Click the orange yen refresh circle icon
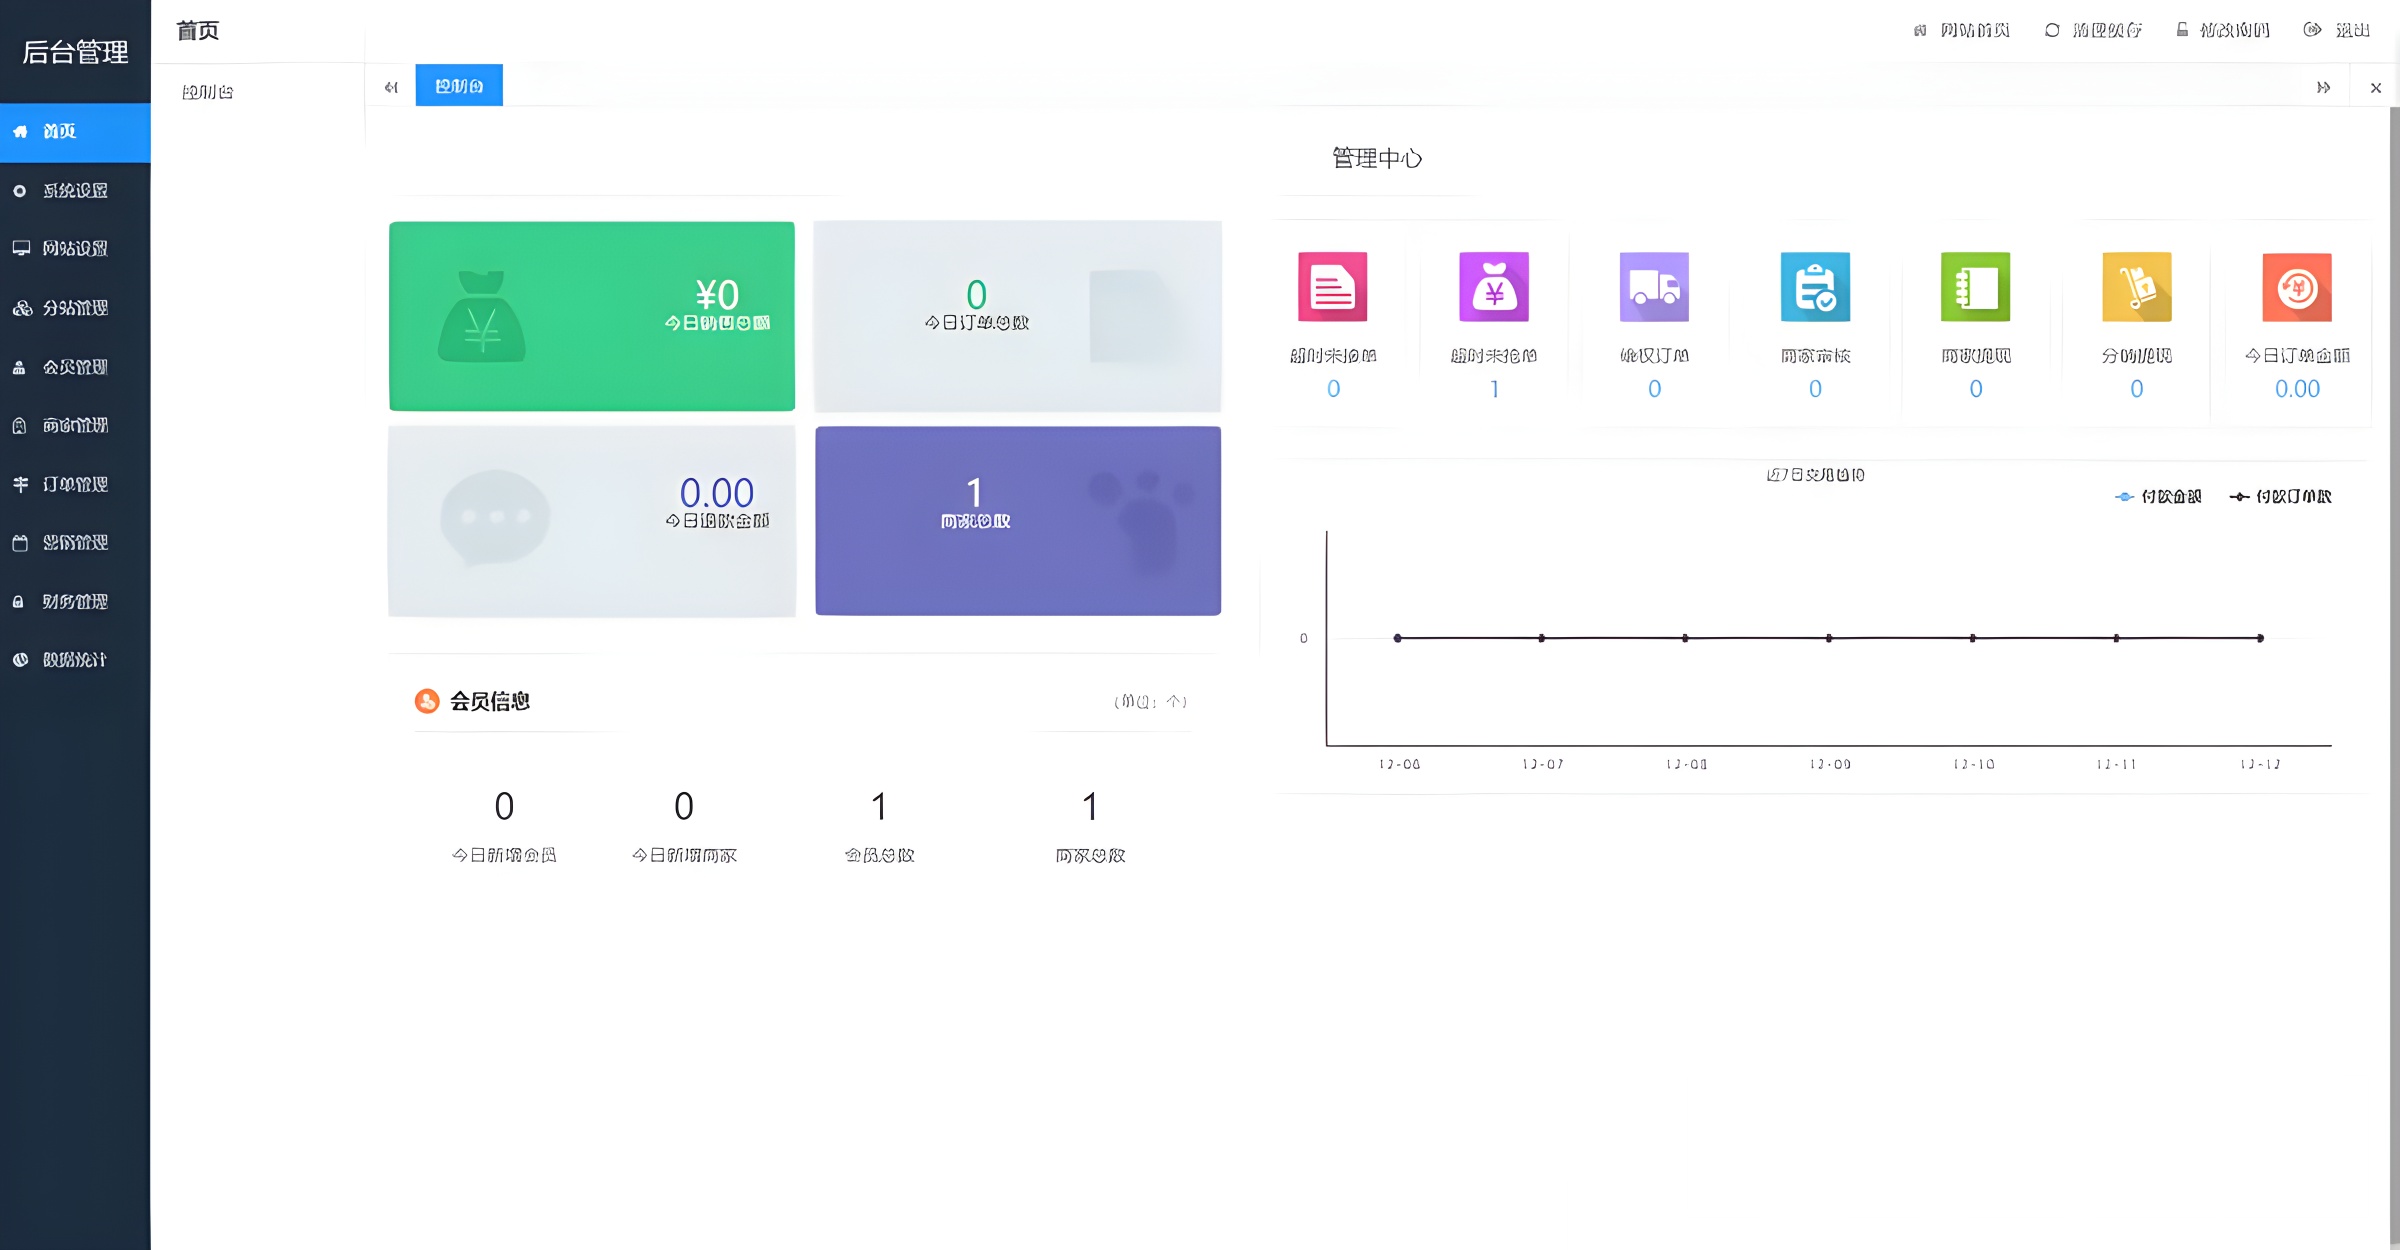Screen dimensions: 2400x1250 point(2296,287)
